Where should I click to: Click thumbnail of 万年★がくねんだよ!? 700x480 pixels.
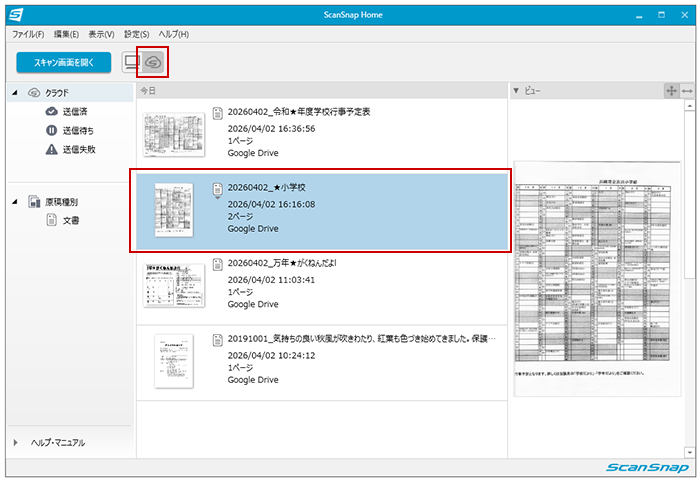click(174, 285)
